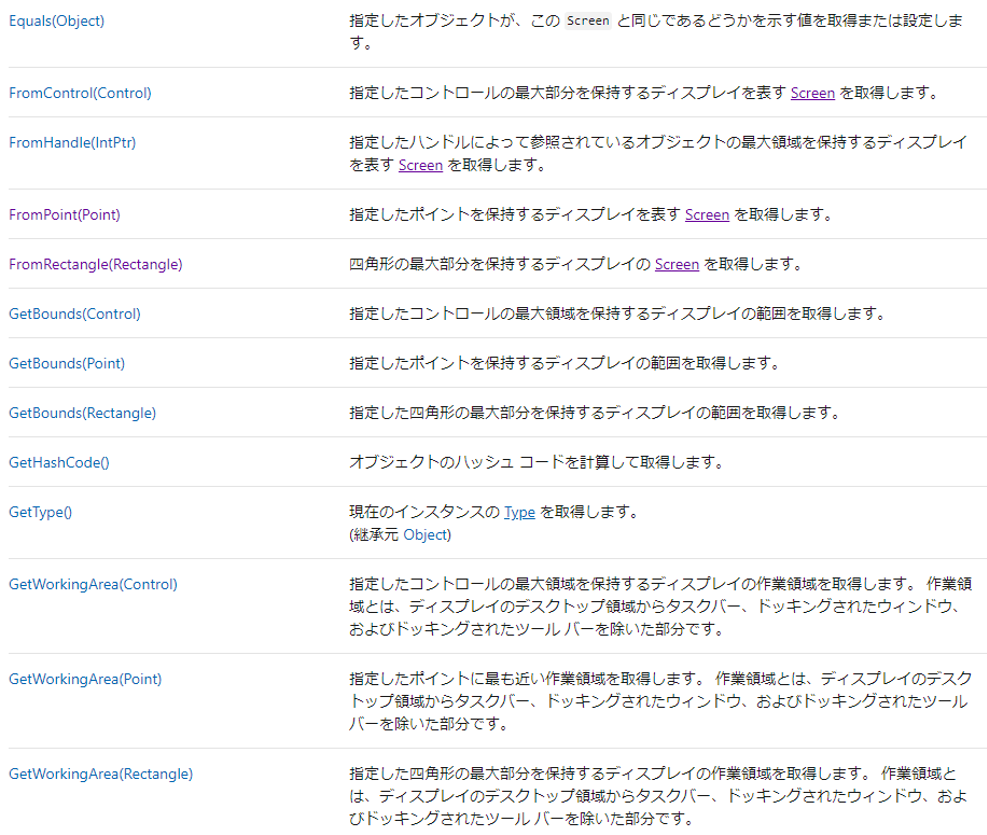Open the FromPoint(Point) method page
Screen dimensions: 987x835
point(67,214)
